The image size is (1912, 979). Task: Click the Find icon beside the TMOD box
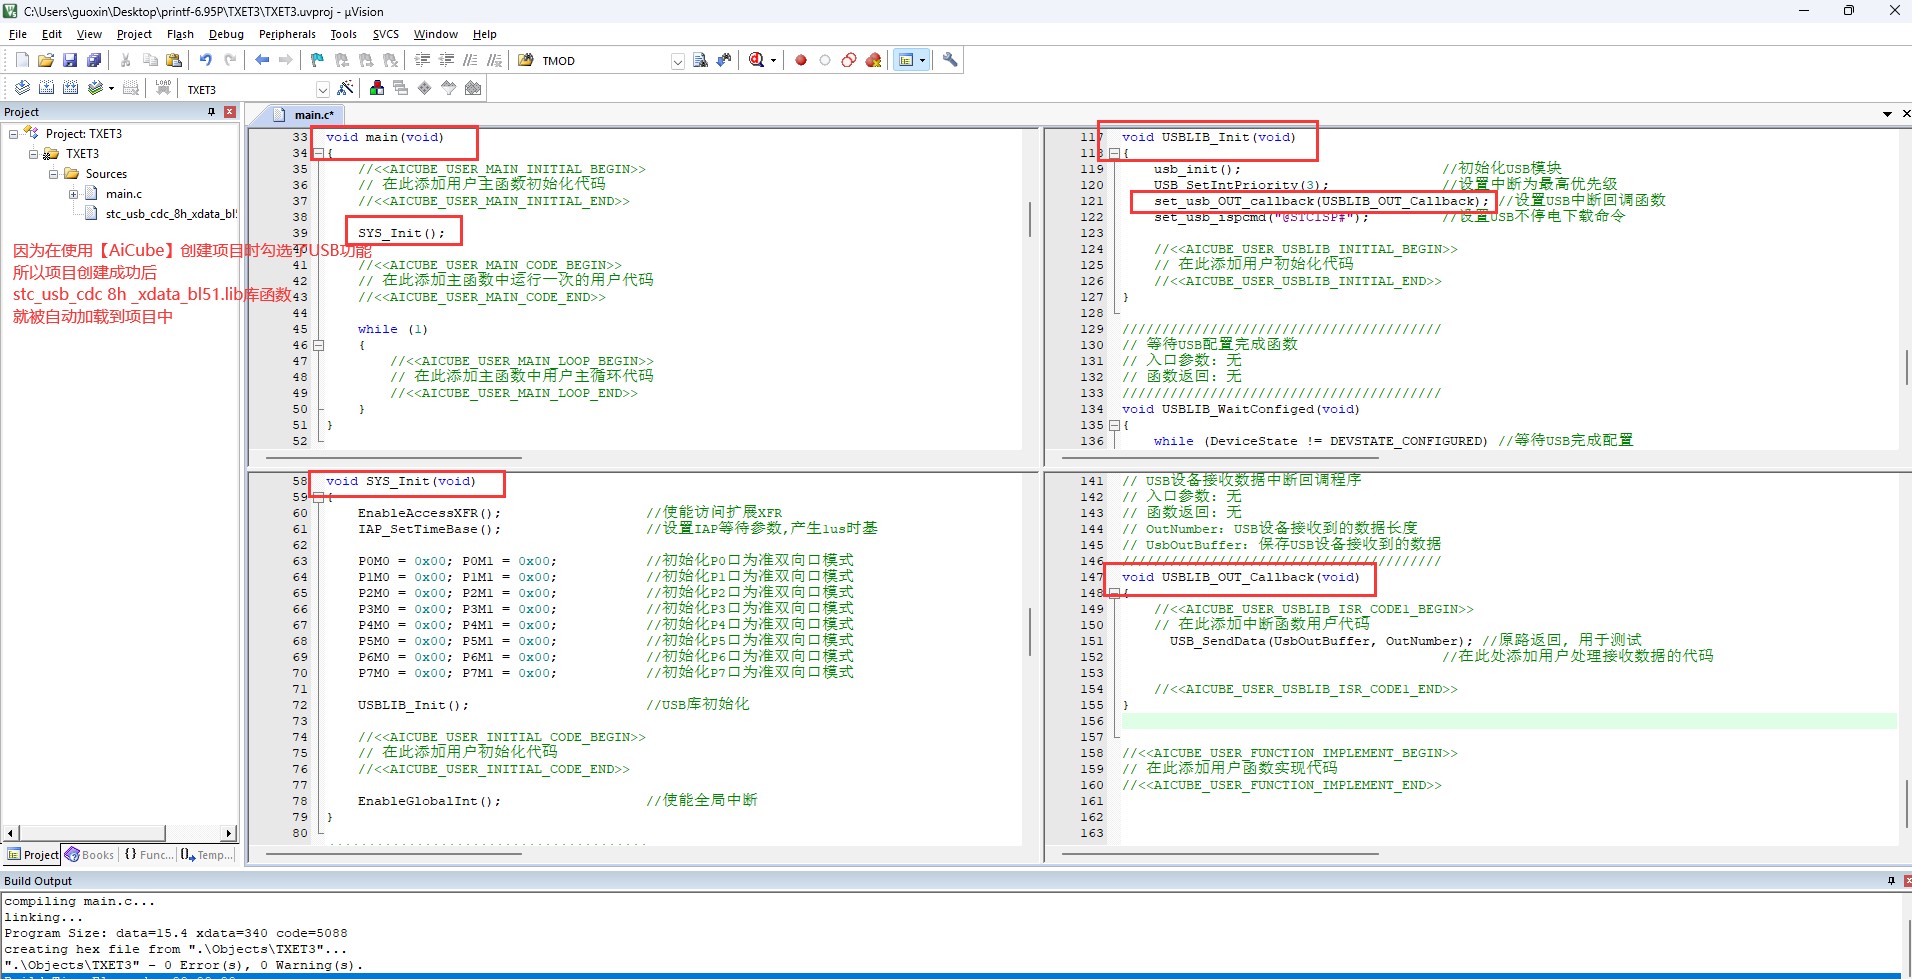tap(700, 60)
